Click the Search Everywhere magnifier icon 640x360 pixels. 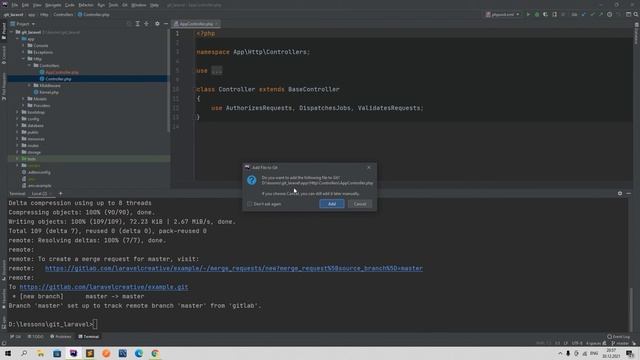(x=636, y=14)
